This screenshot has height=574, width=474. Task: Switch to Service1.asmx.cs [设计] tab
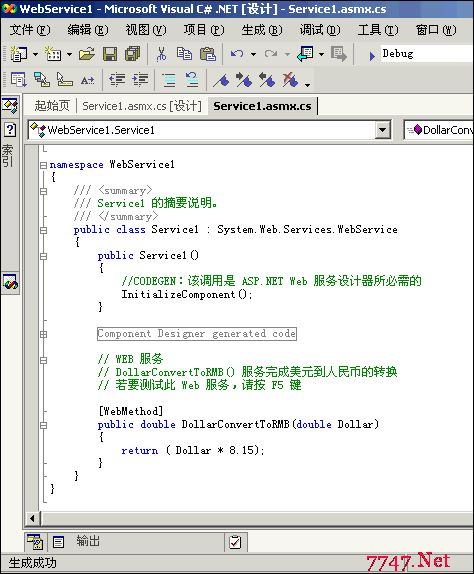click(142, 106)
